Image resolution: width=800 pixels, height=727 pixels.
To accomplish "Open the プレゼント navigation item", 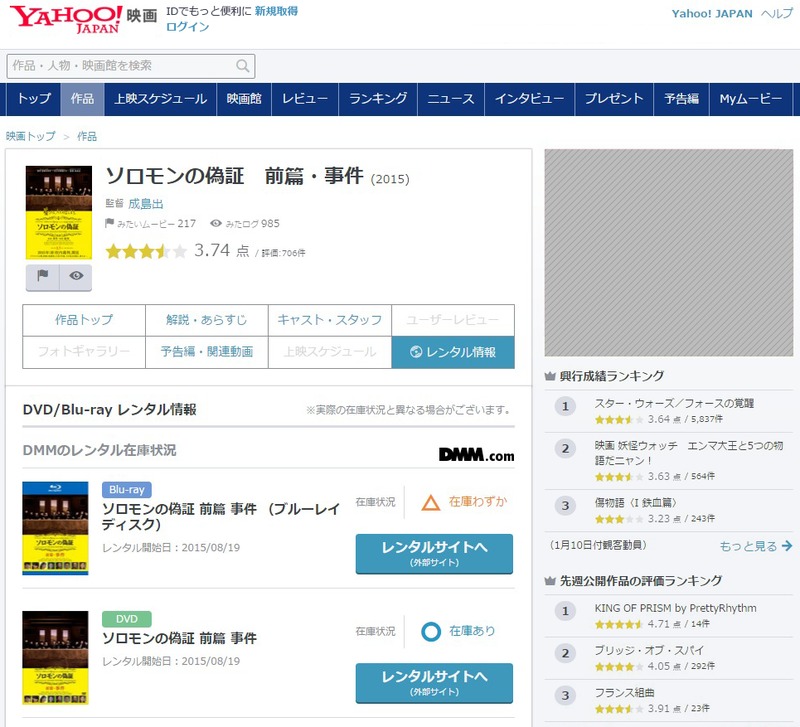I will click(614, 98).
